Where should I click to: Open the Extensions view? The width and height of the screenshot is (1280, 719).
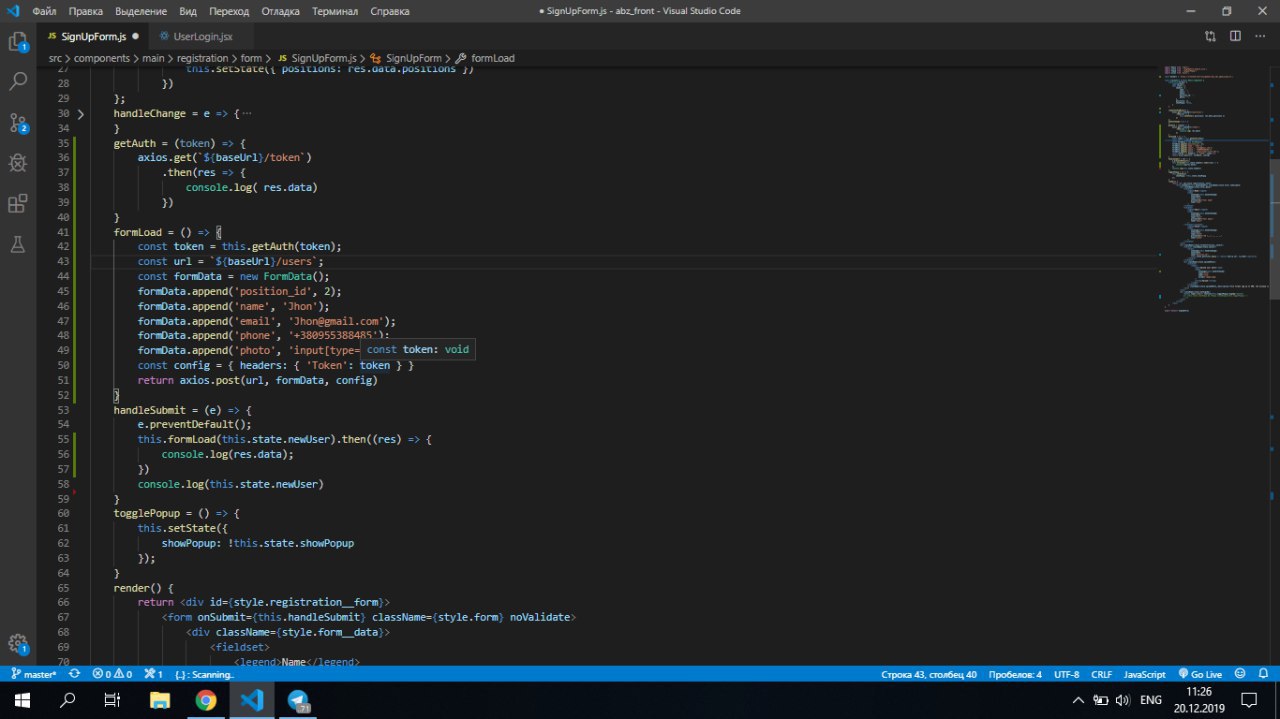(18, 204)
